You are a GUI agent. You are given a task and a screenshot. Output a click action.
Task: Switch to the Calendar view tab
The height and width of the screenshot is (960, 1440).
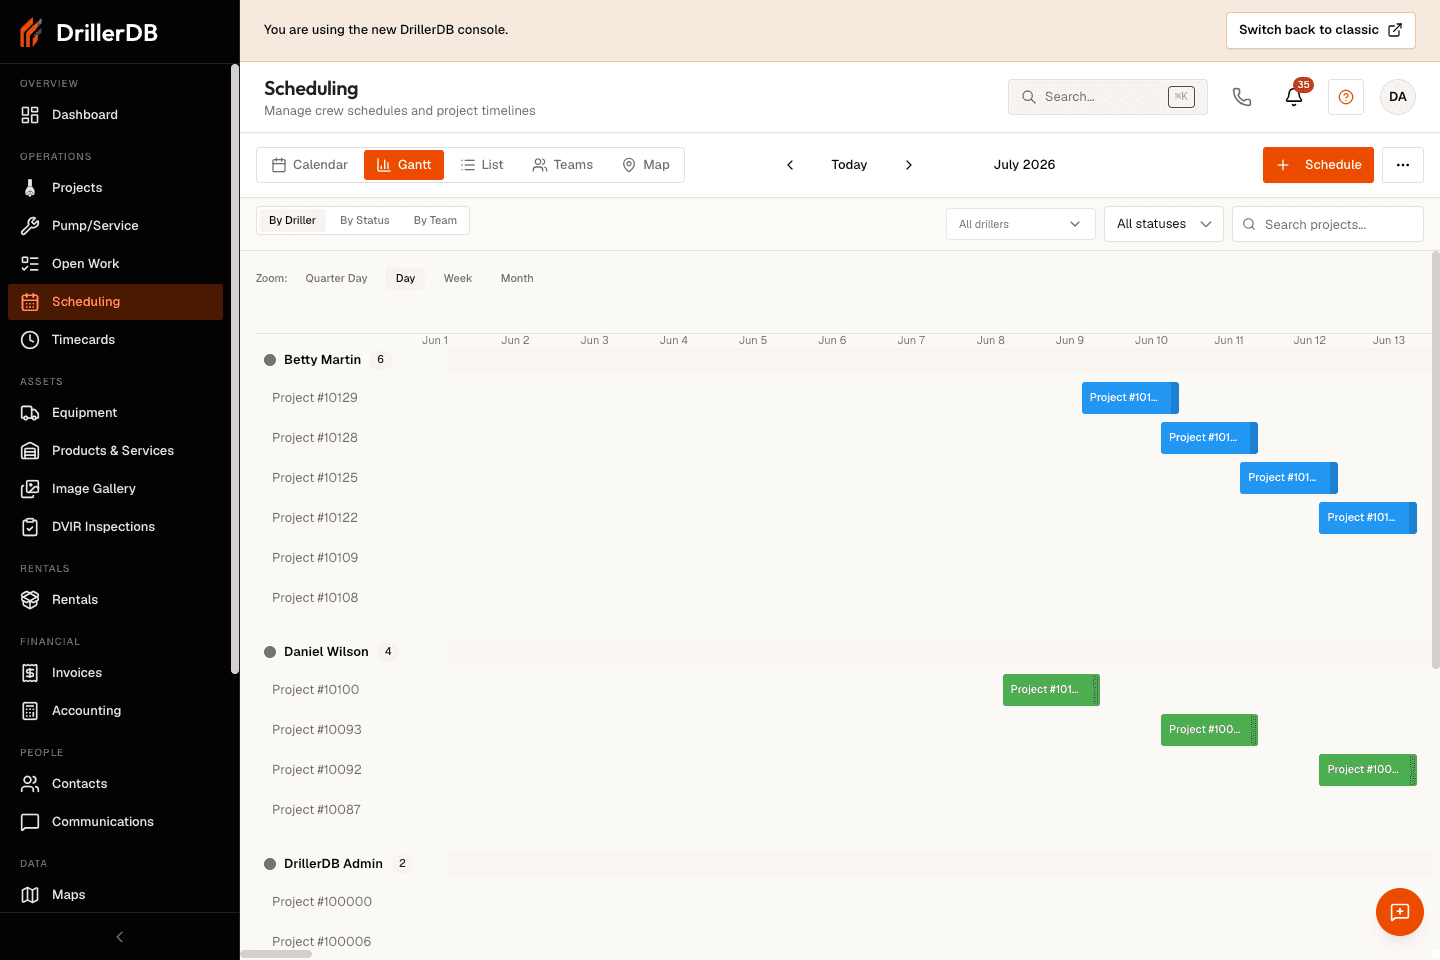point(310,165)
